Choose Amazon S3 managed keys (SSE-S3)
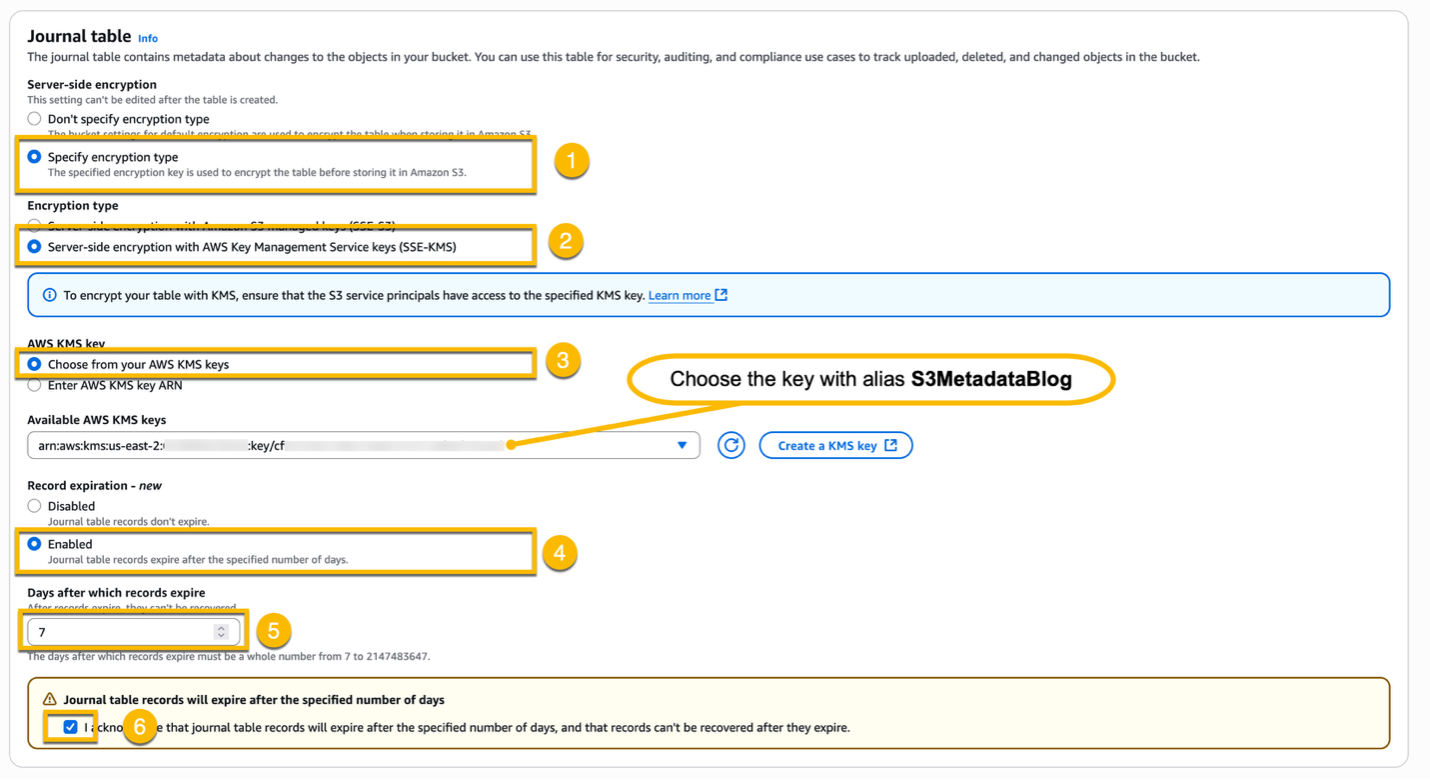The image size is (1430, 782). point(34,226)
